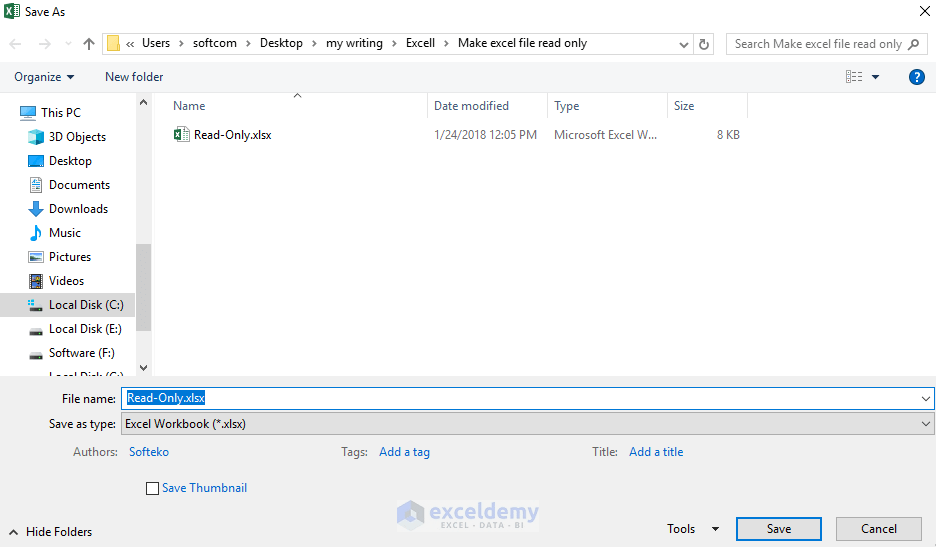
Task: Open Documents in sidebar
Action: [x=79, y=185]
